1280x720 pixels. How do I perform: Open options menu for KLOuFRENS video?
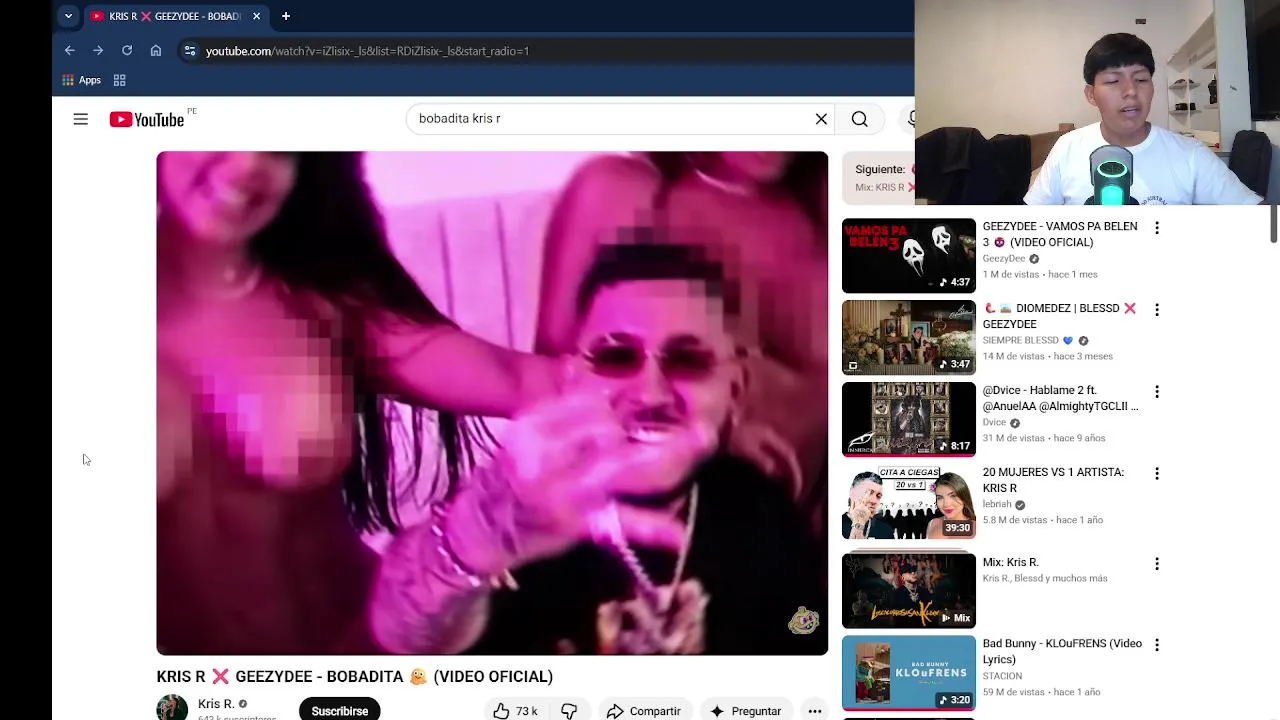[1157, 645]
